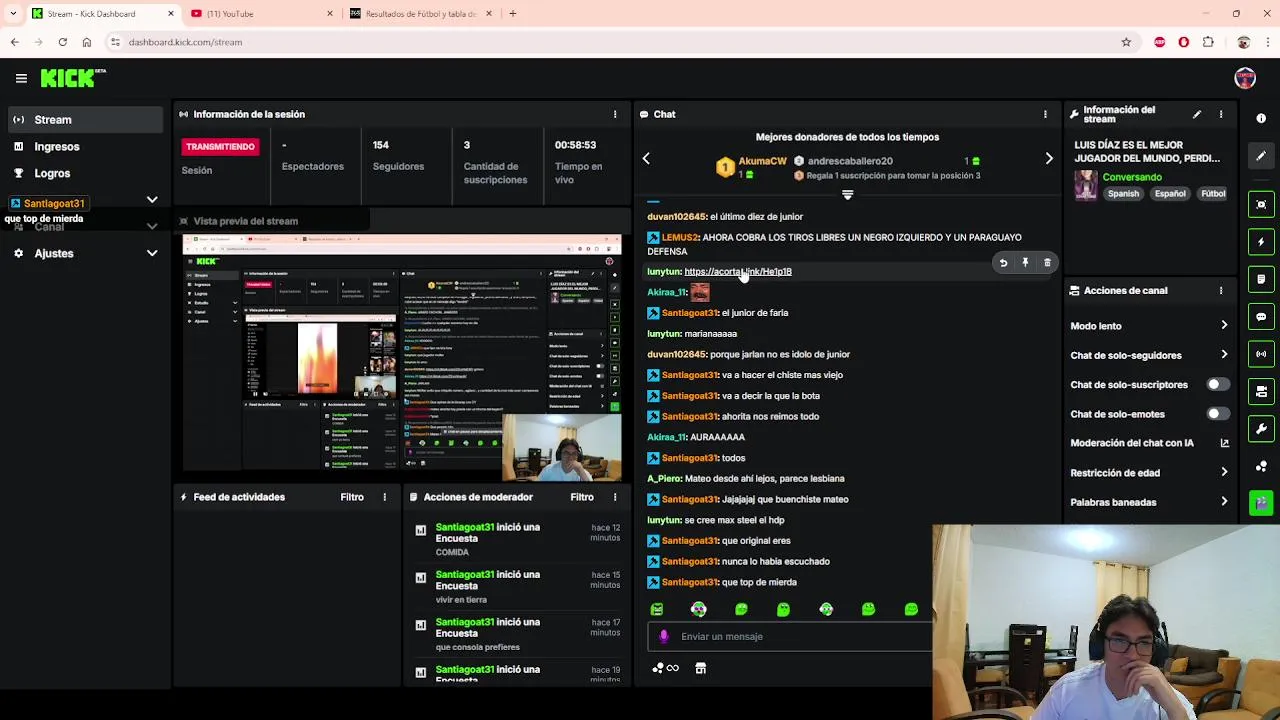Image resolution: width=1280 pixels, height=720 pixels.
Task: Click the pencil icon in the right sidebar
Action: (x=1261, y=156)
